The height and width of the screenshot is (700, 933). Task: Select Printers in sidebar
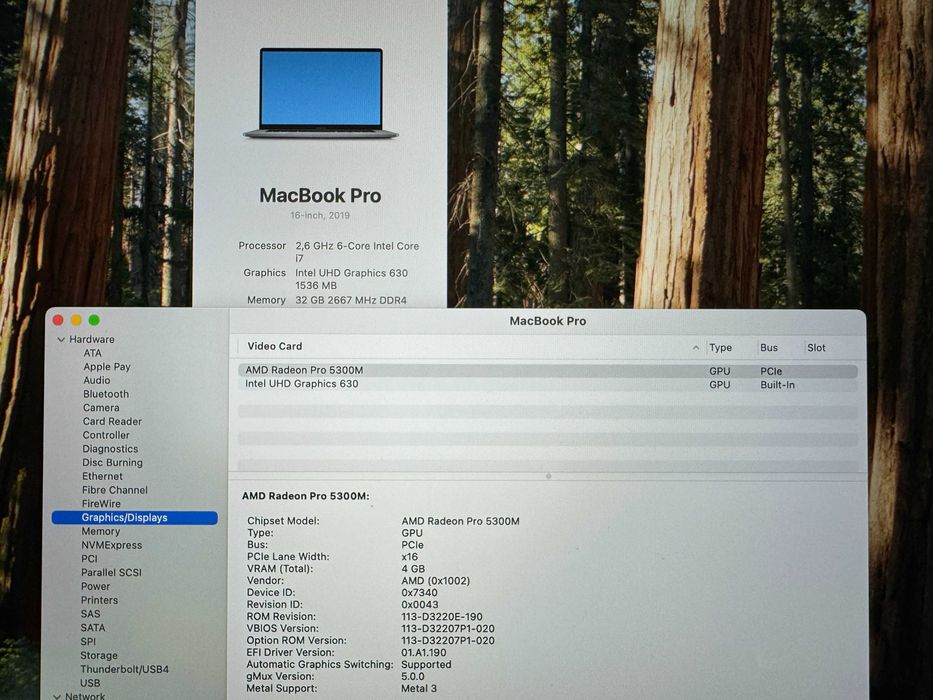[x=99, y=600]
